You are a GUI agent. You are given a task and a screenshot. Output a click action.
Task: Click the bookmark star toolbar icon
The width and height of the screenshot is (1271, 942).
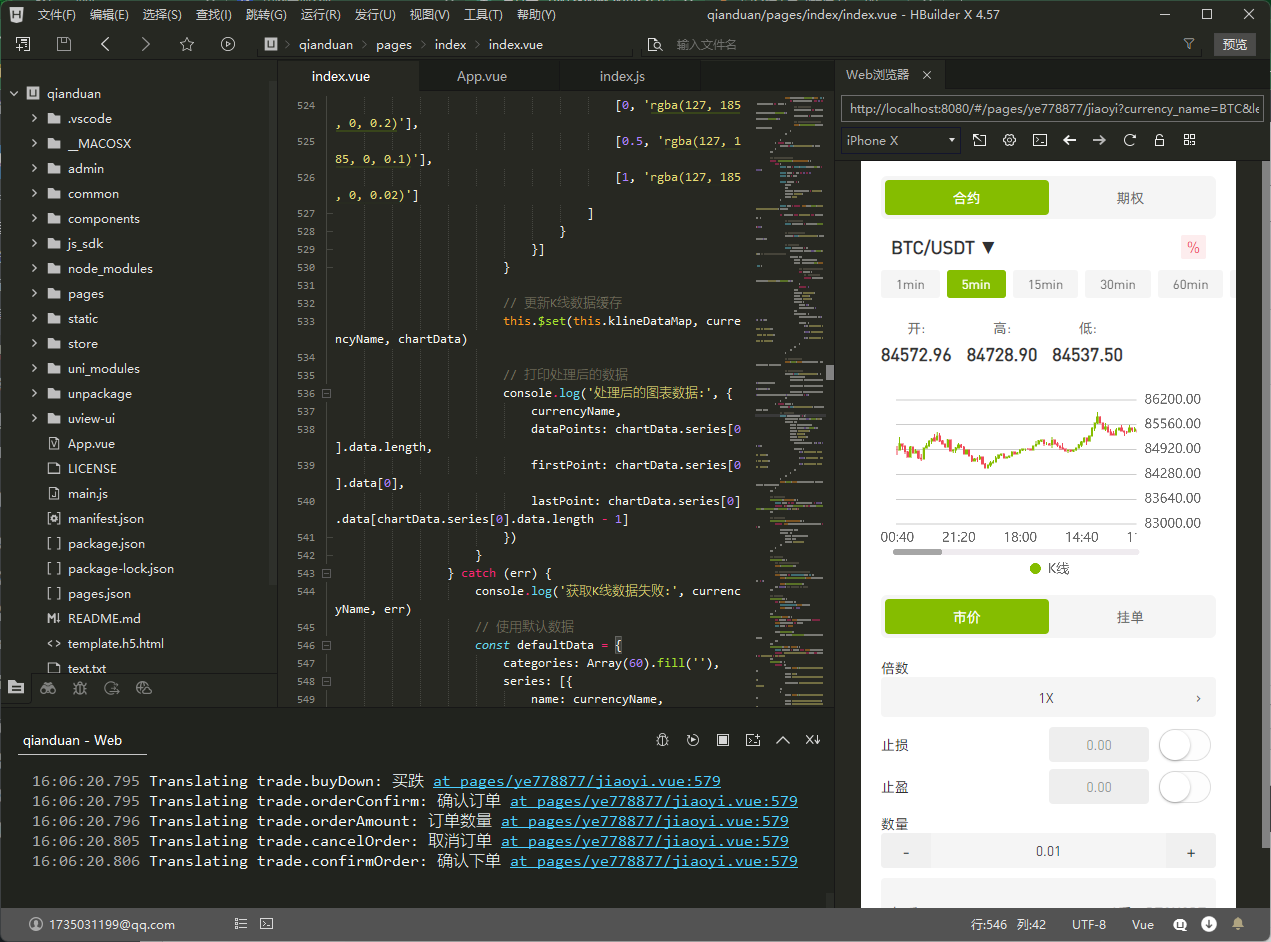[x=187, y=44]
